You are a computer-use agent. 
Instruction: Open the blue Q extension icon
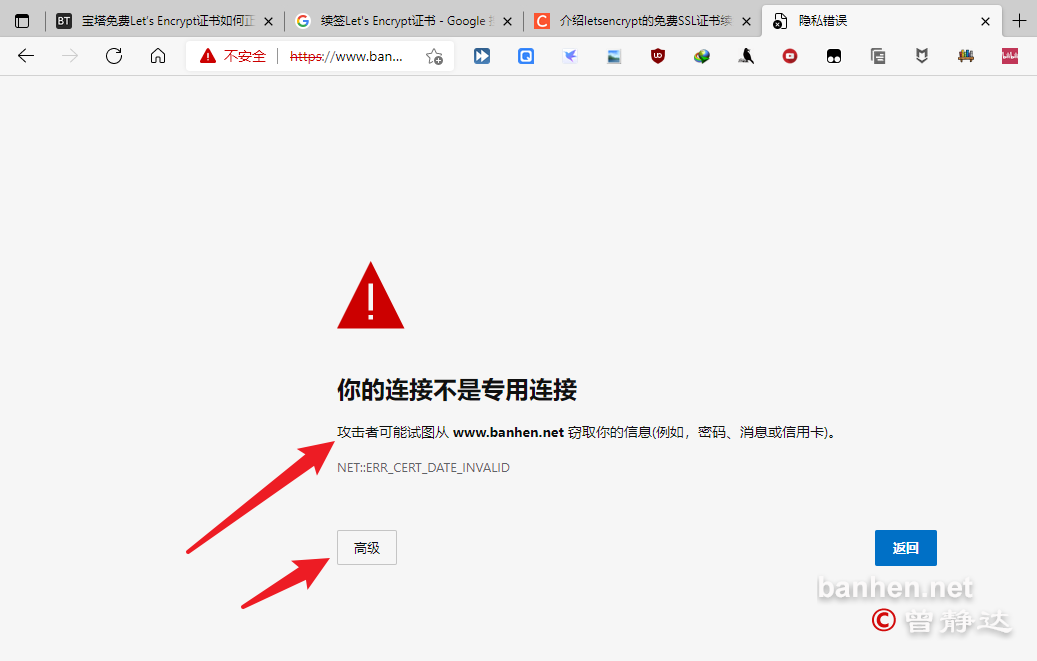click(526, 56)
